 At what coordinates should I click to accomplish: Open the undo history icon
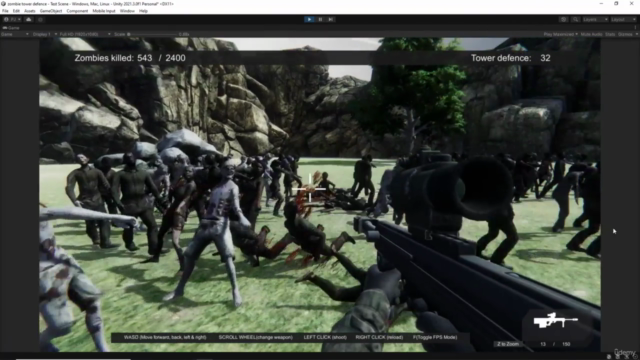[564, 19]
